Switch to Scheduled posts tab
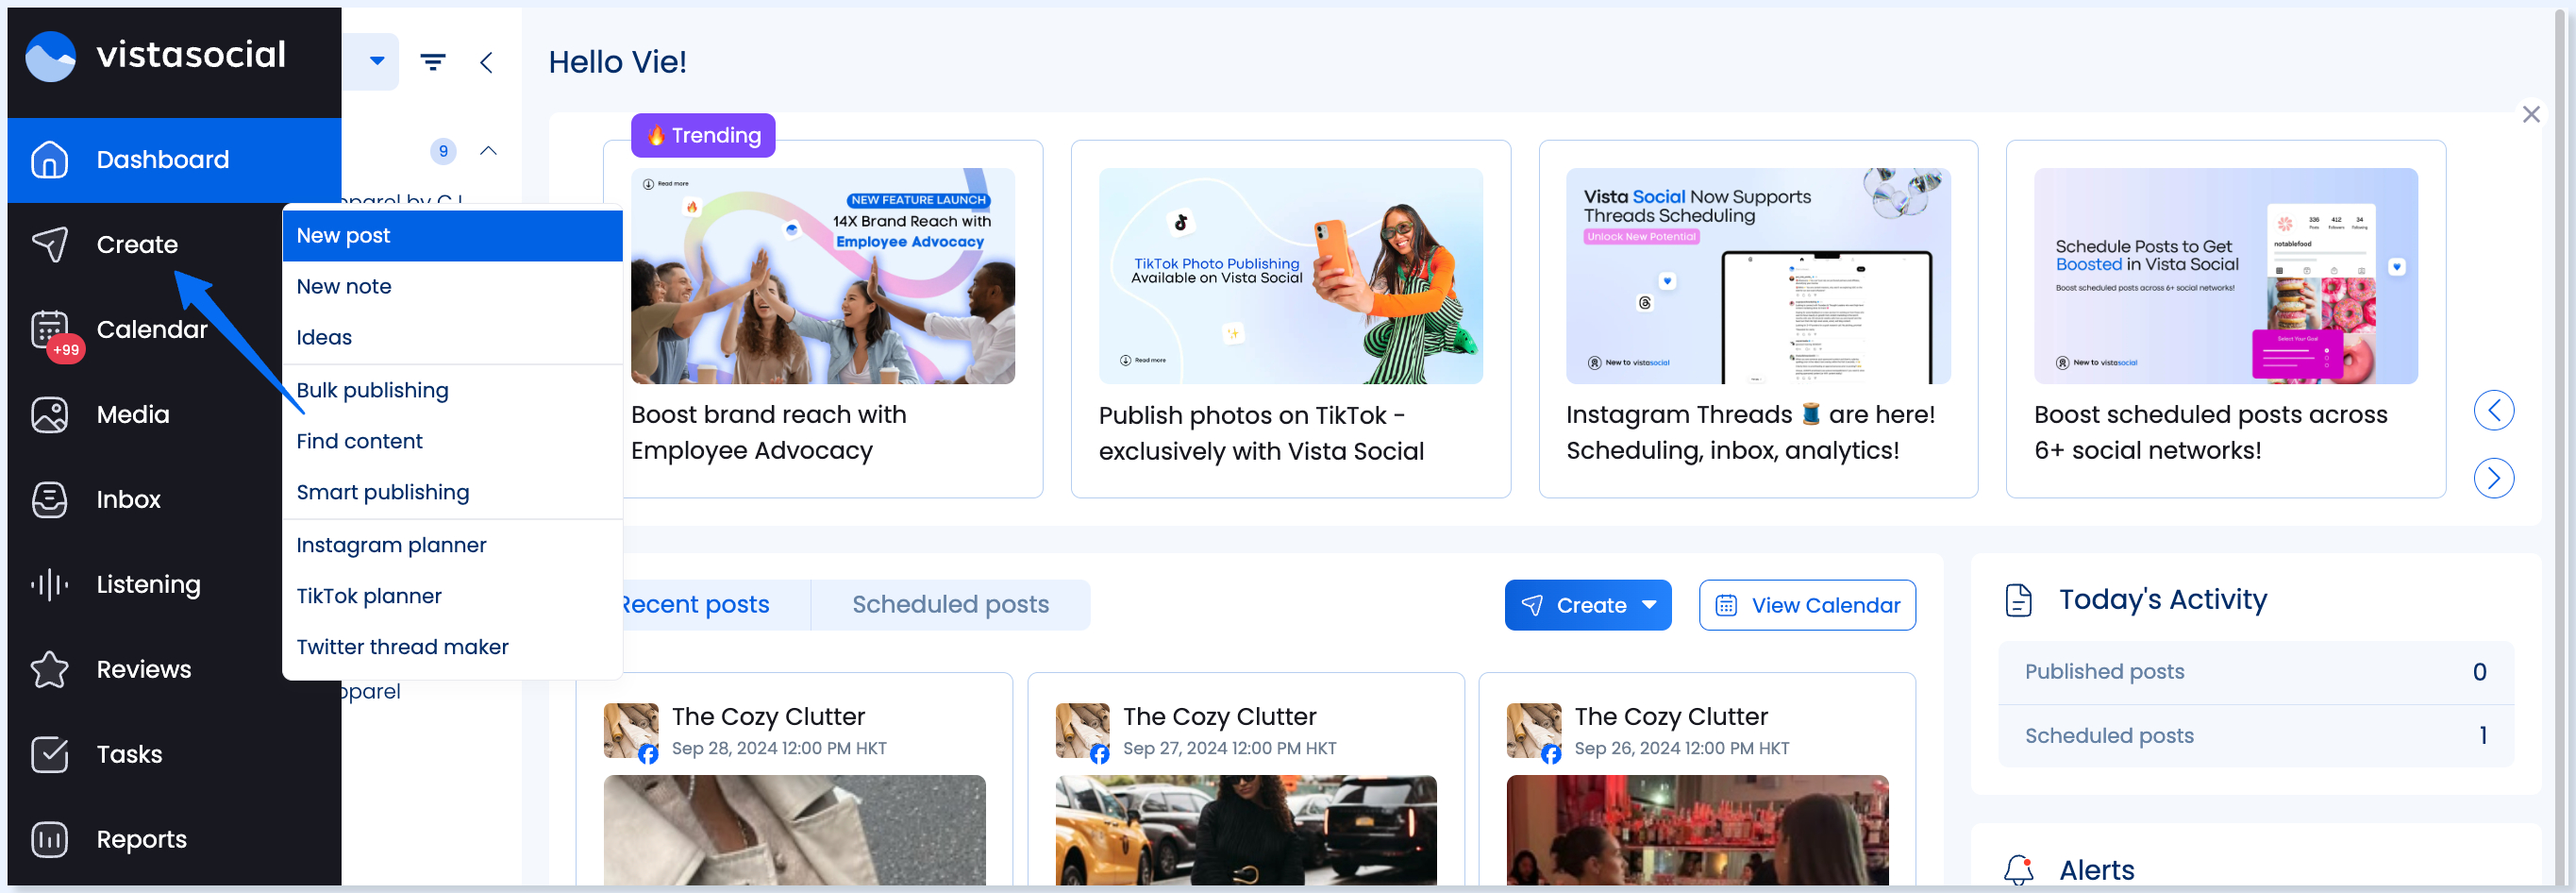Screen dimensions: 2576x893 pos(950,605)
